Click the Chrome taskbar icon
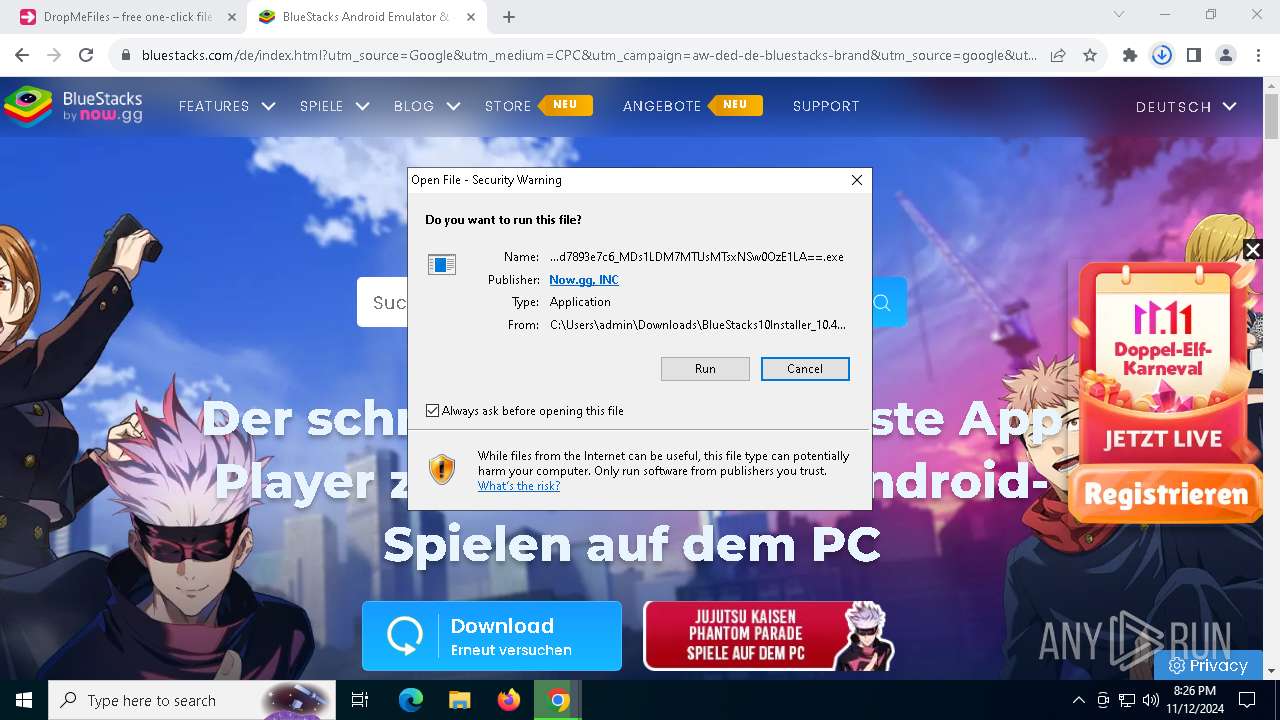1280x720 pixels. coord(558,700)
